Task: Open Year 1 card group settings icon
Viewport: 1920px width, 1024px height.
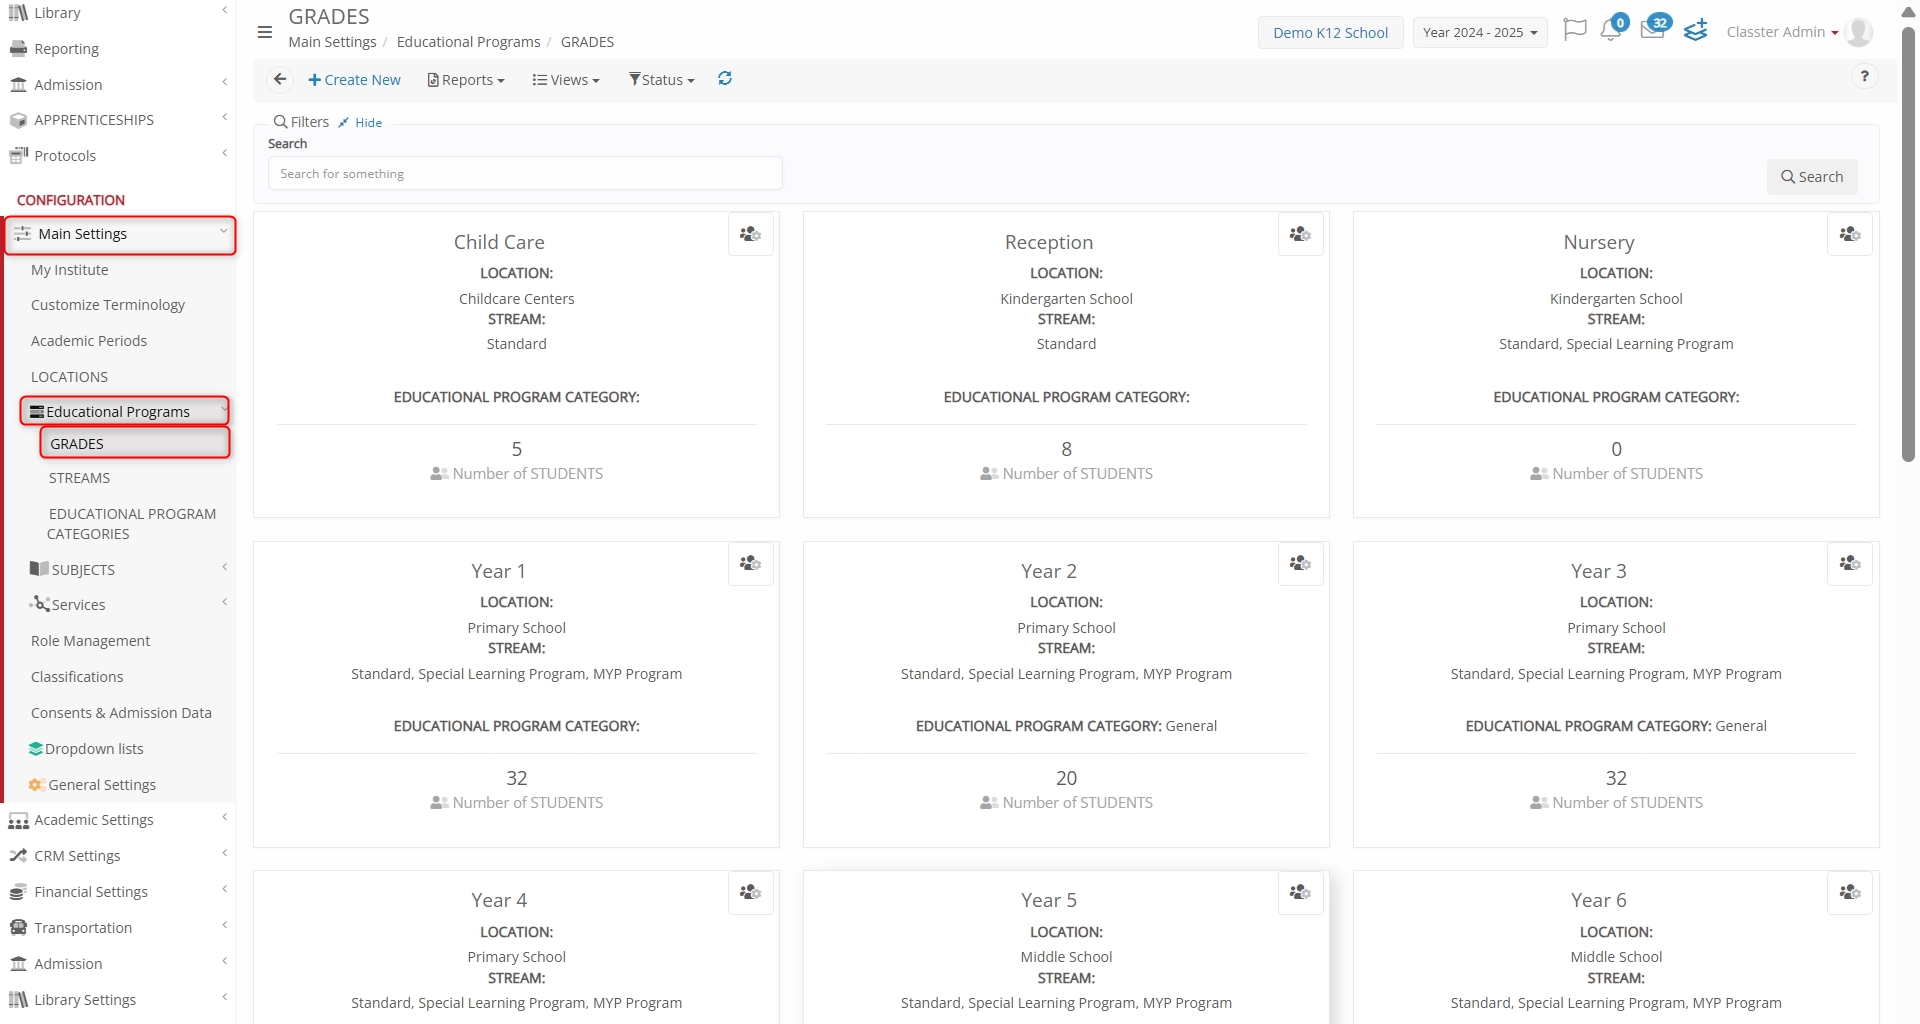Action: pos(750,563)
